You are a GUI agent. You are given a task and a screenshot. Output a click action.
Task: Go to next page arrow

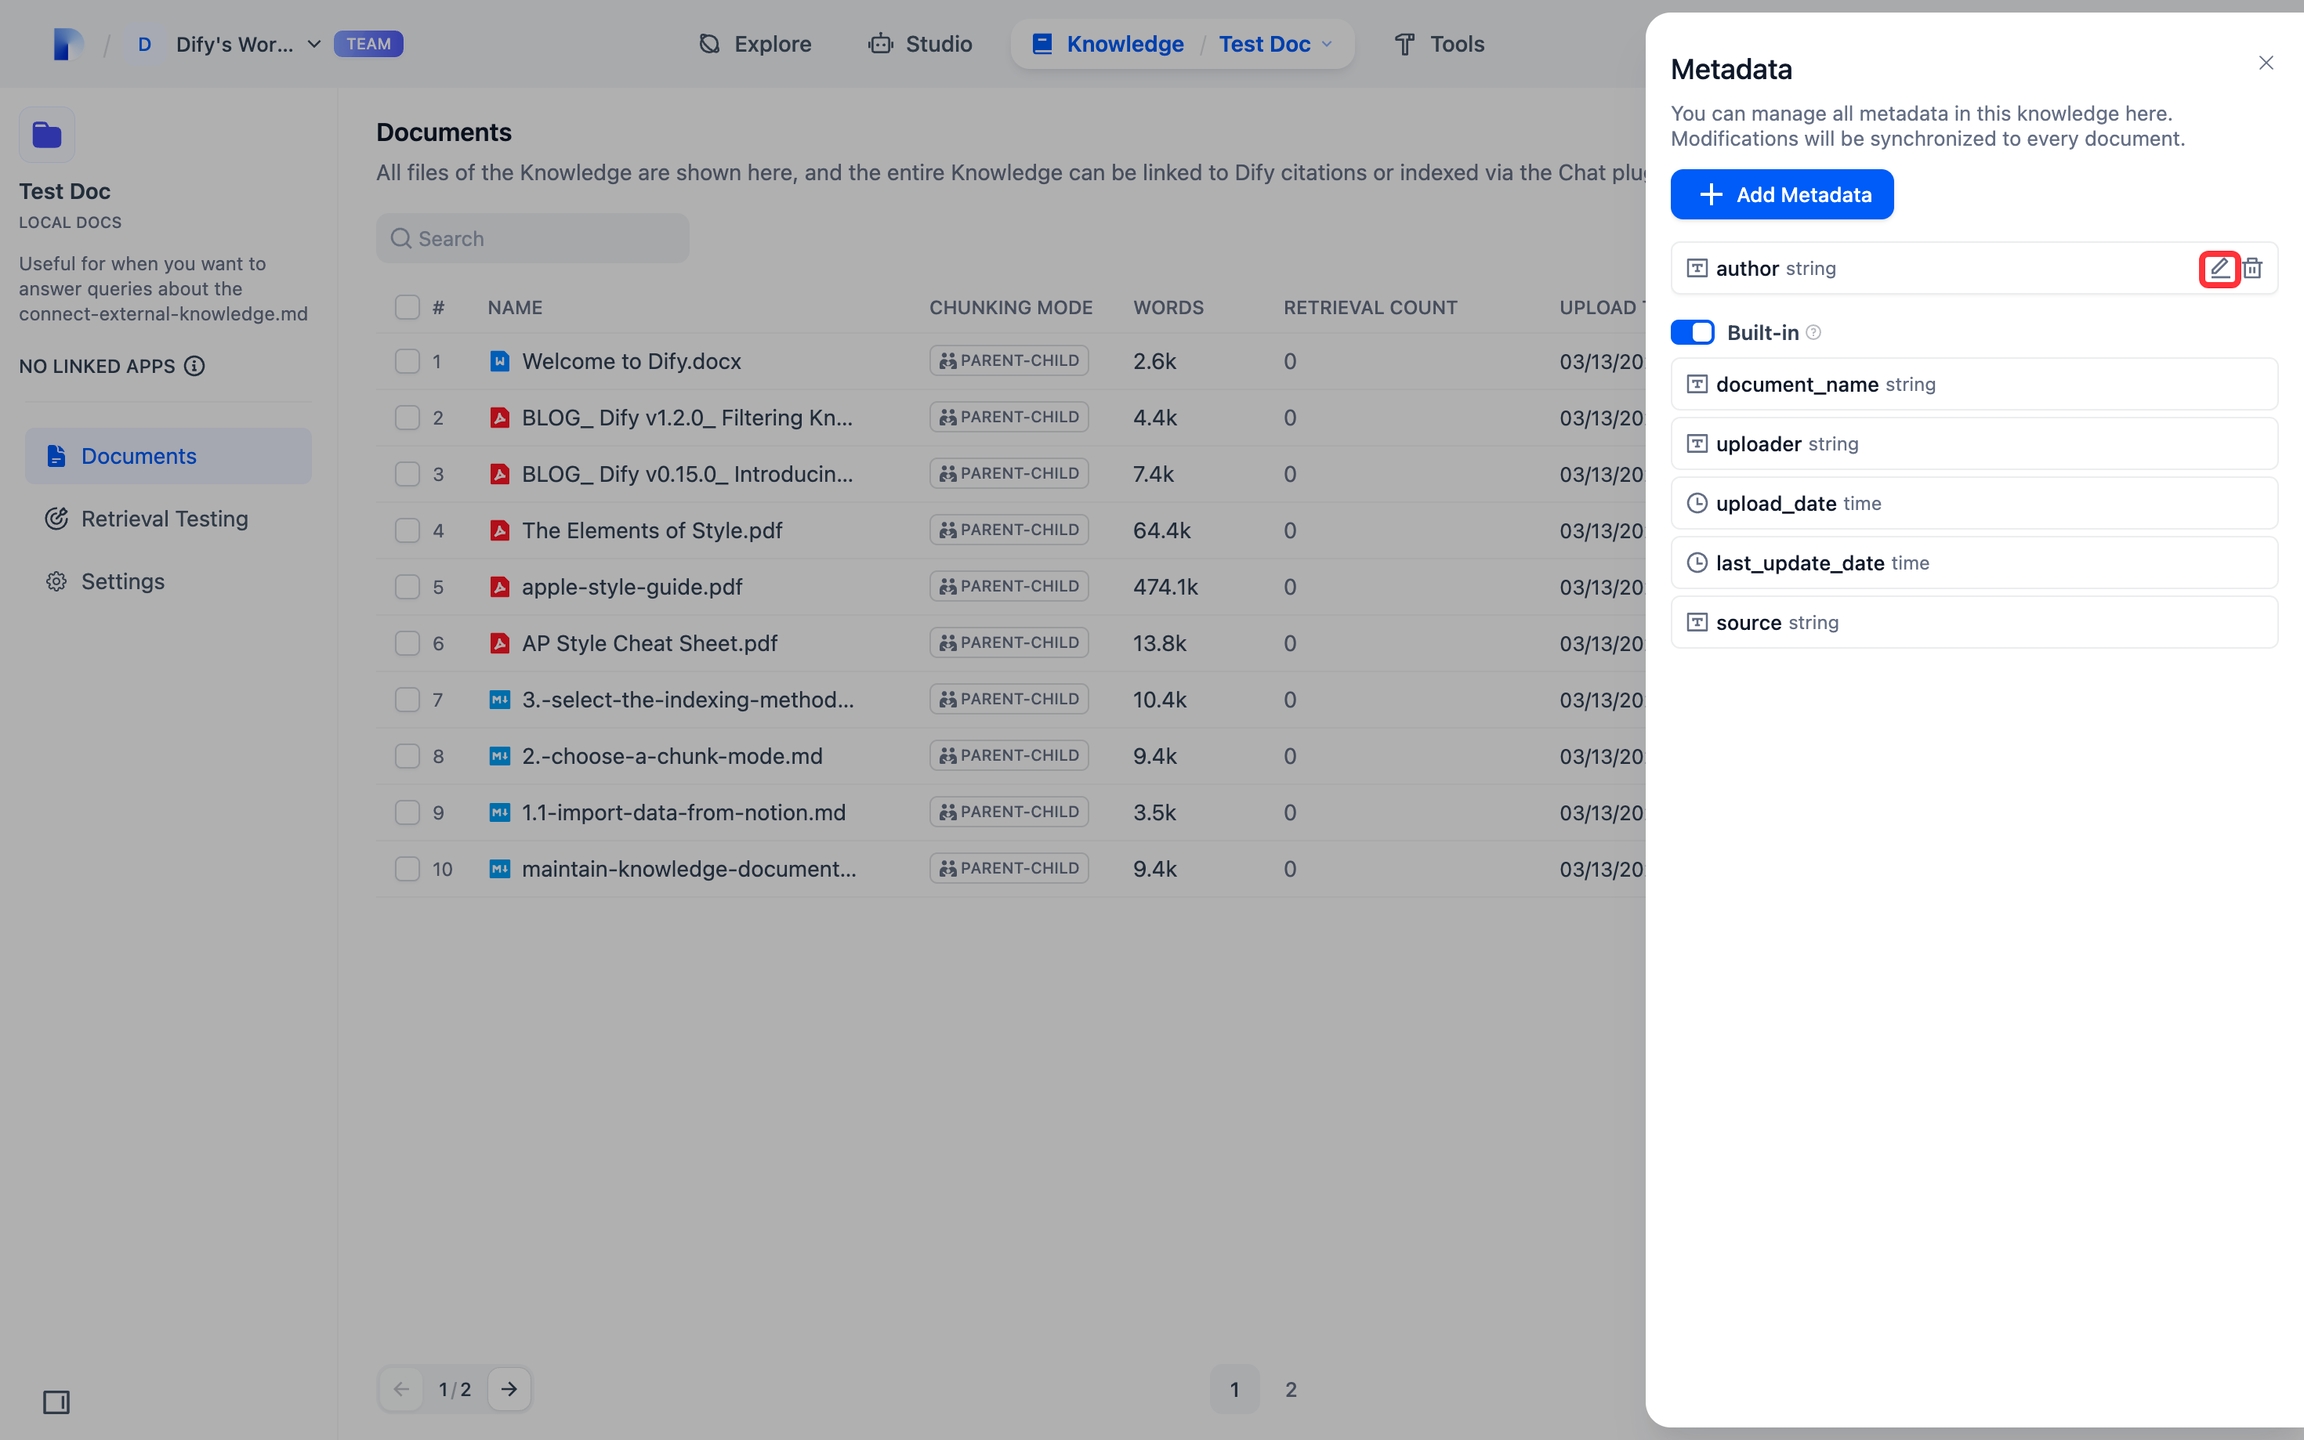point(509,1389)
